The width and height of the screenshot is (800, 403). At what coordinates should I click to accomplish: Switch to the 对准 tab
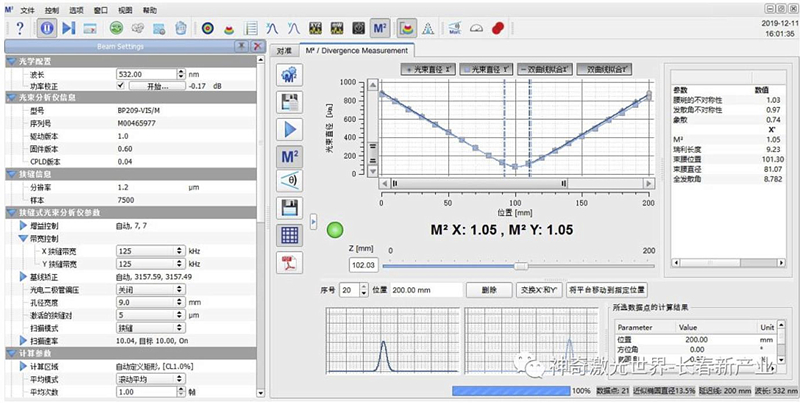click(x=285, y=50)
